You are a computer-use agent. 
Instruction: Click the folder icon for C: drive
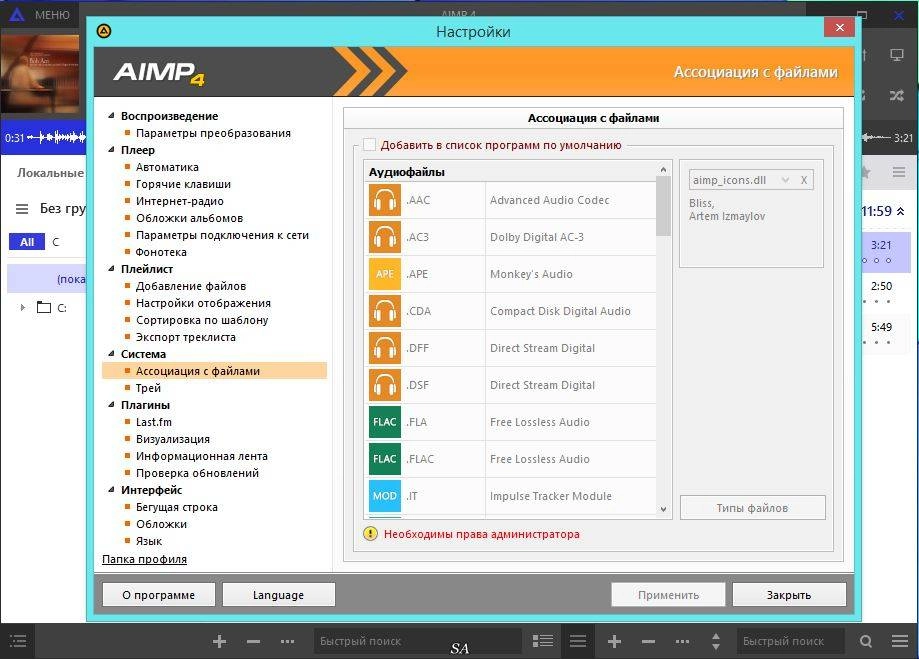tap(44, 307)
